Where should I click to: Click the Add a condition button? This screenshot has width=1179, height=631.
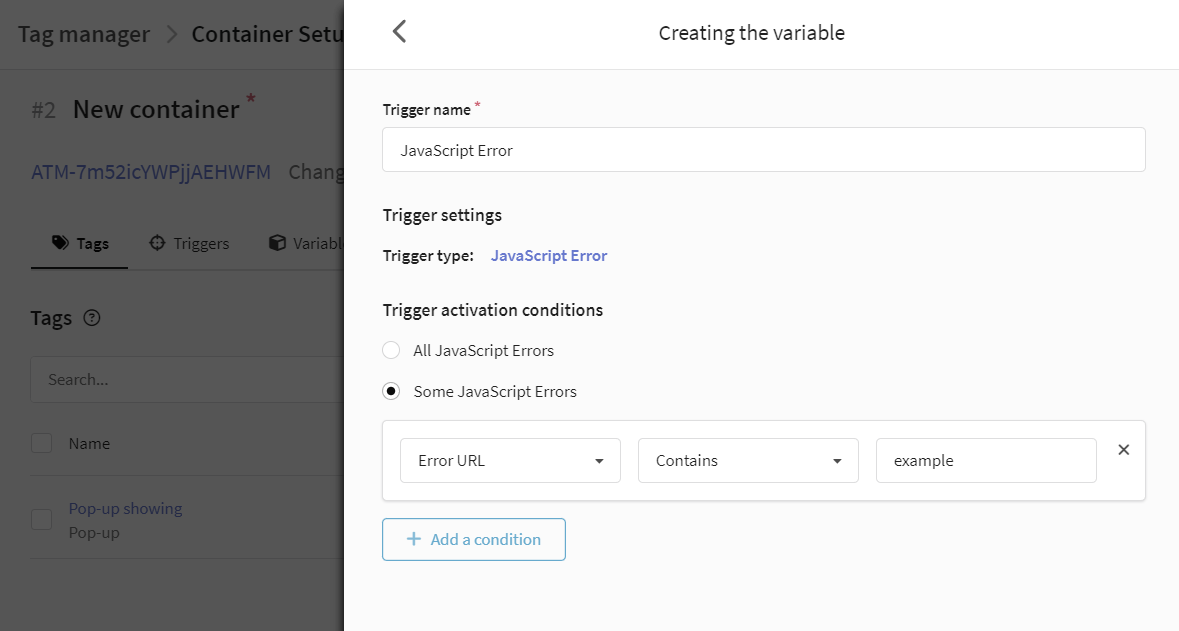(x=474, y=539)
